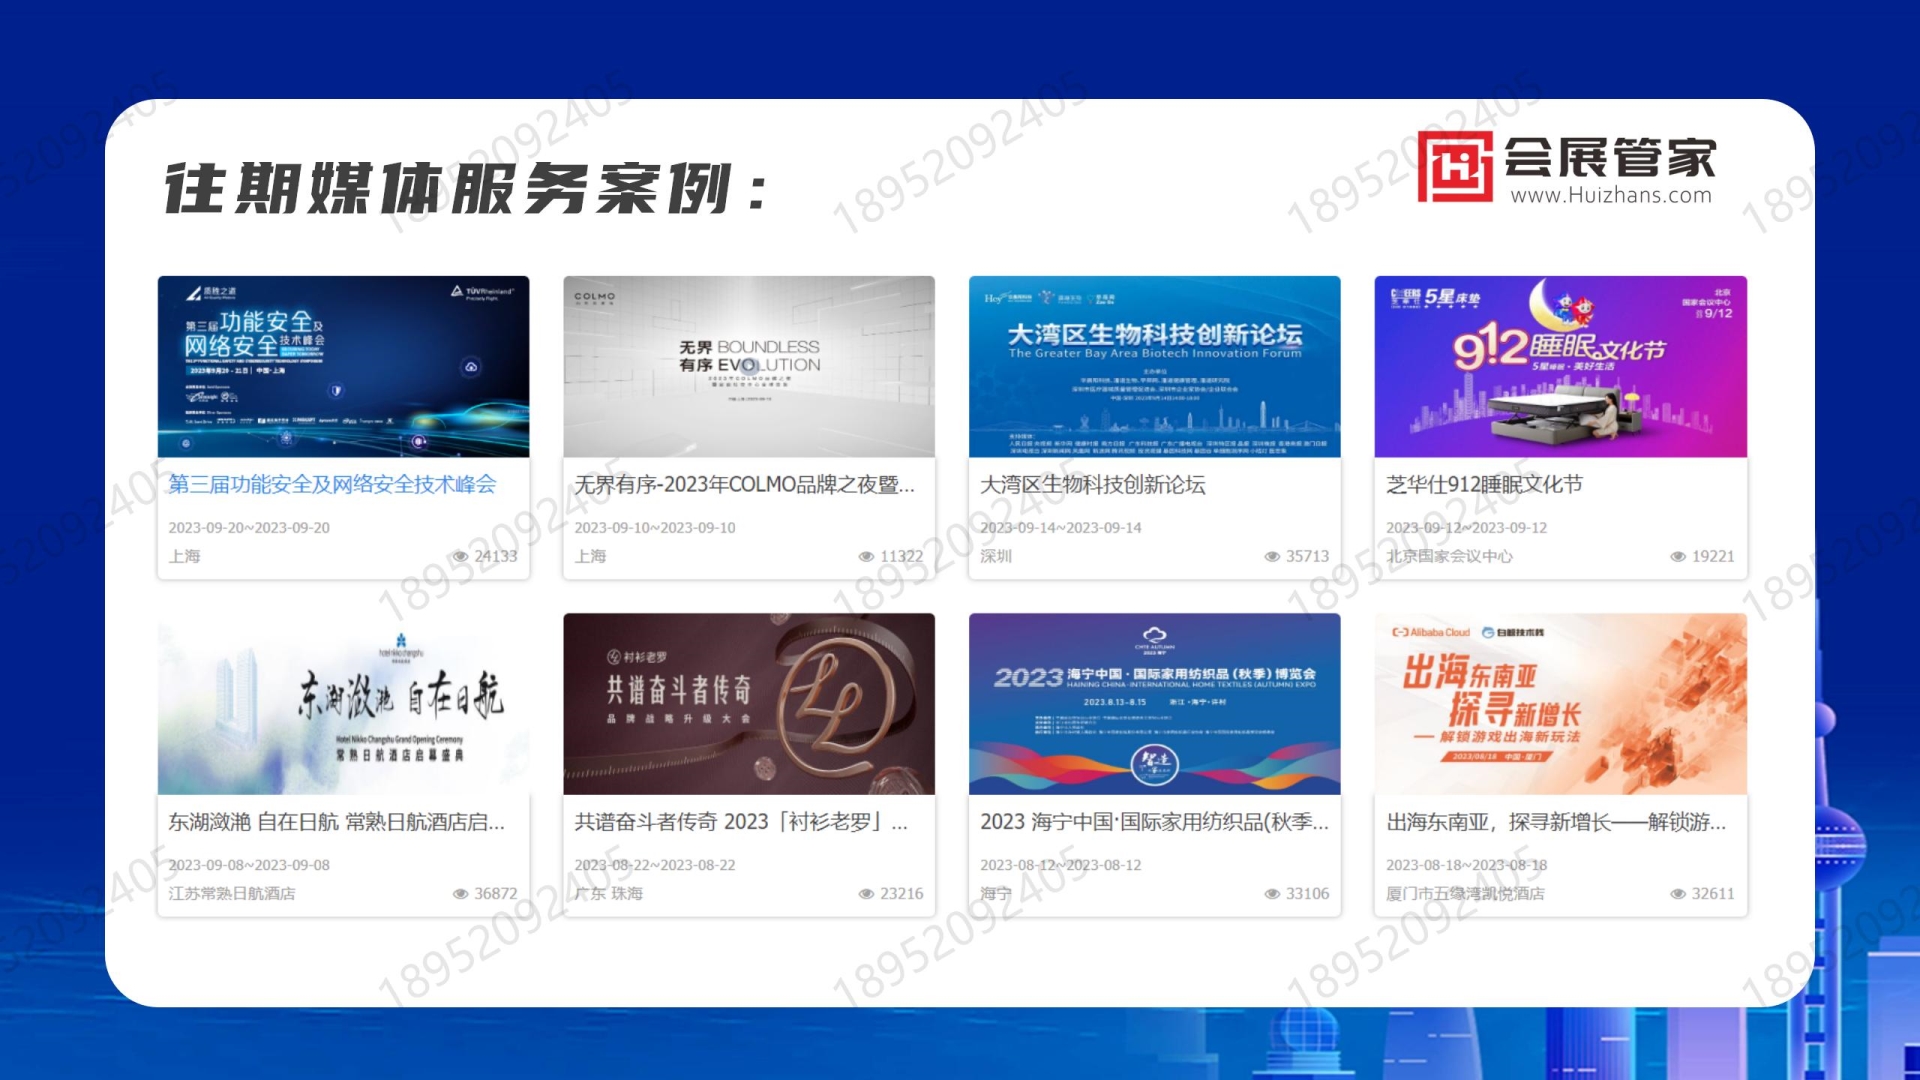Open 无界有序-2023年COLMO品牌之夜 title
The image size is (1920, 1080).
(x=744, y=485)
